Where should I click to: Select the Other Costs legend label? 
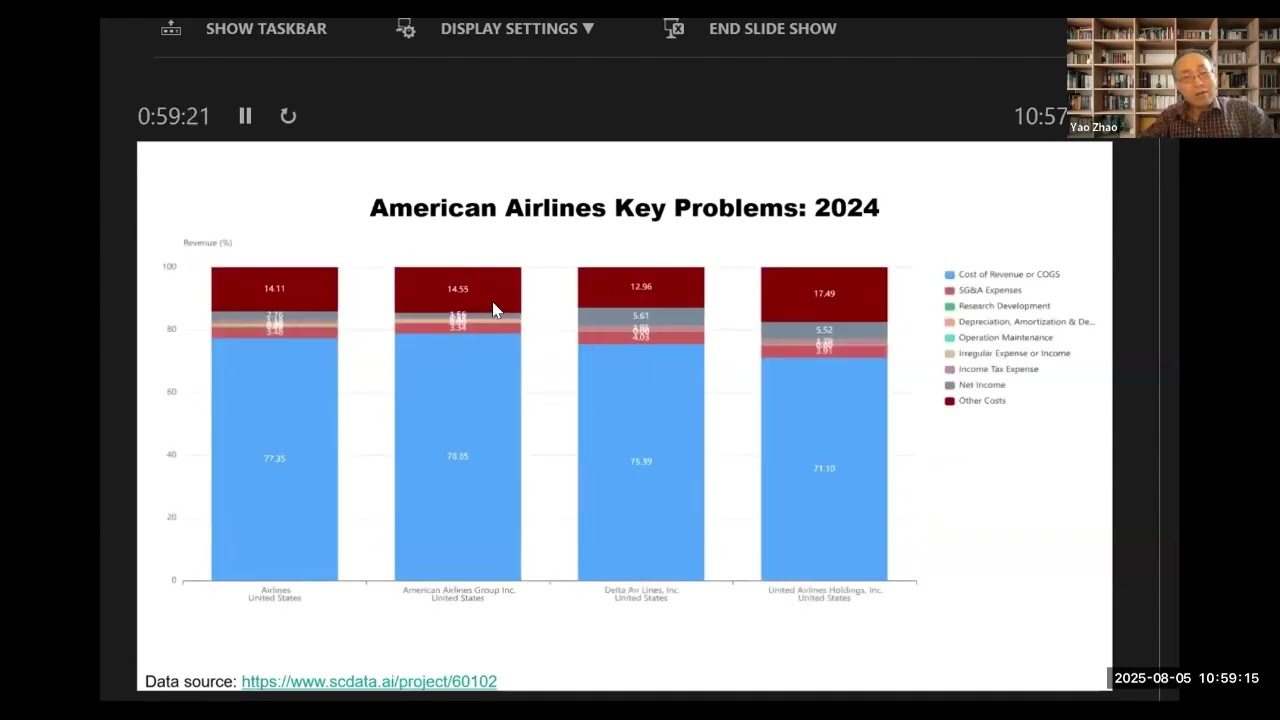click(982, 401)
